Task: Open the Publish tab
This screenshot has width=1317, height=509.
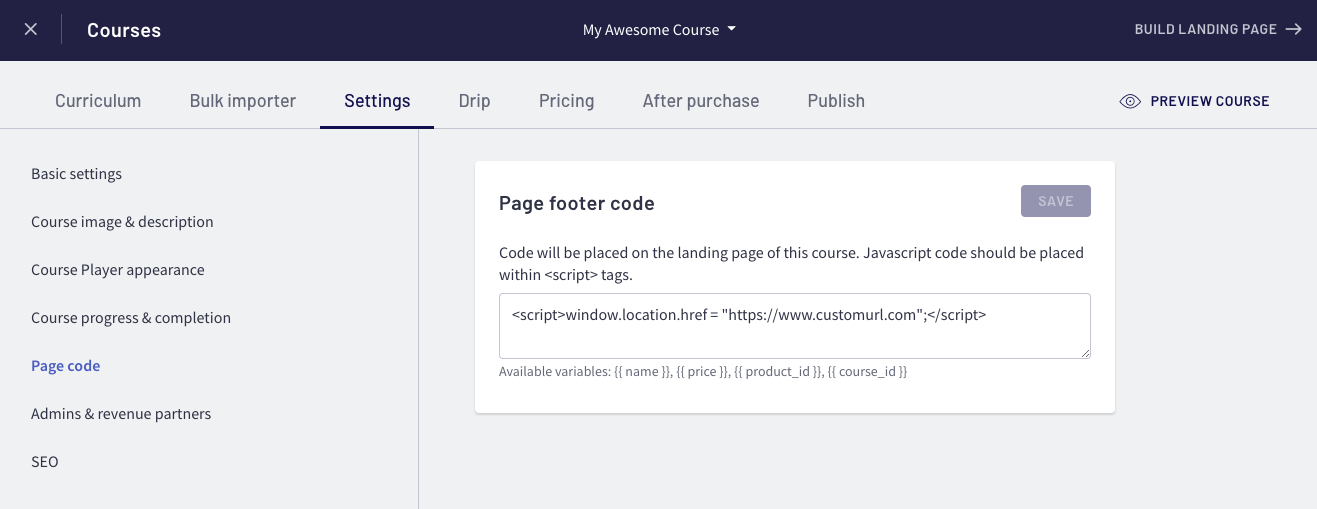Action: point(836,101)
